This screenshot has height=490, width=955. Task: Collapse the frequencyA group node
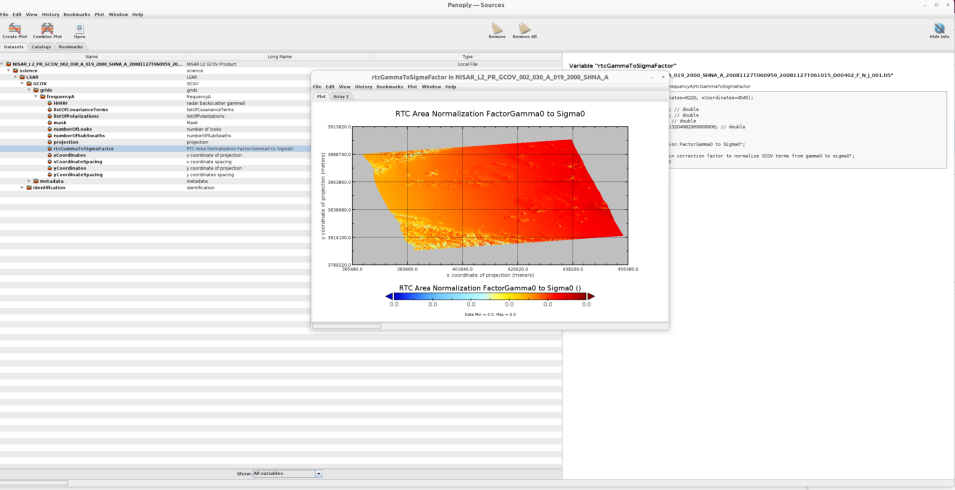36,97
